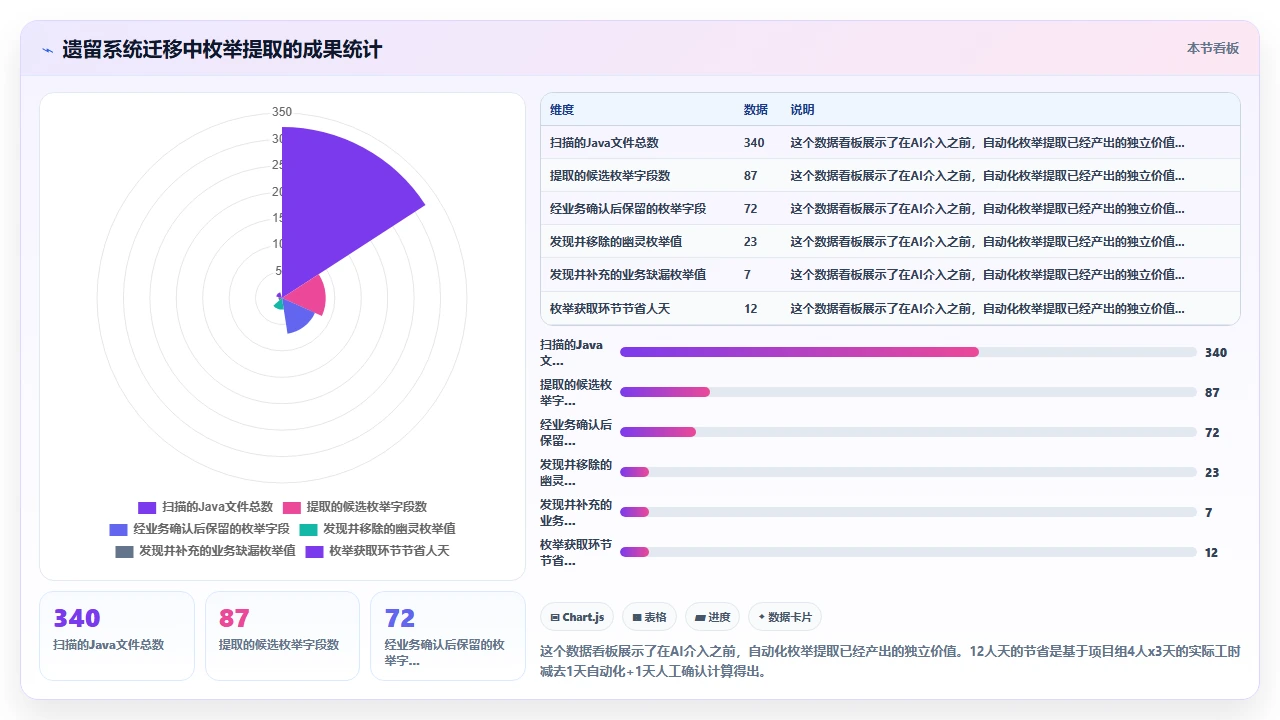The image size is (1280, 720).
Task: Click the blue polar chart segment
Action: tap(298, 318)
